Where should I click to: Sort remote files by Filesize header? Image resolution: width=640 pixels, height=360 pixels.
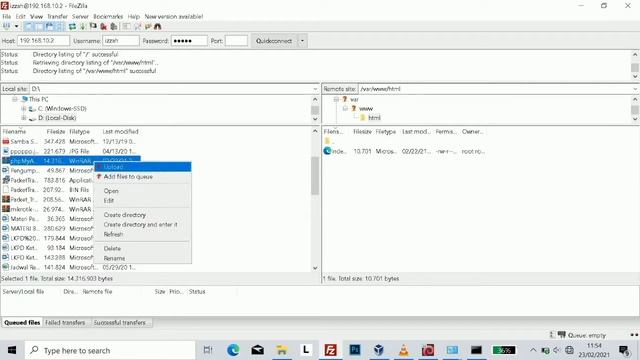(x=362, y=131)
